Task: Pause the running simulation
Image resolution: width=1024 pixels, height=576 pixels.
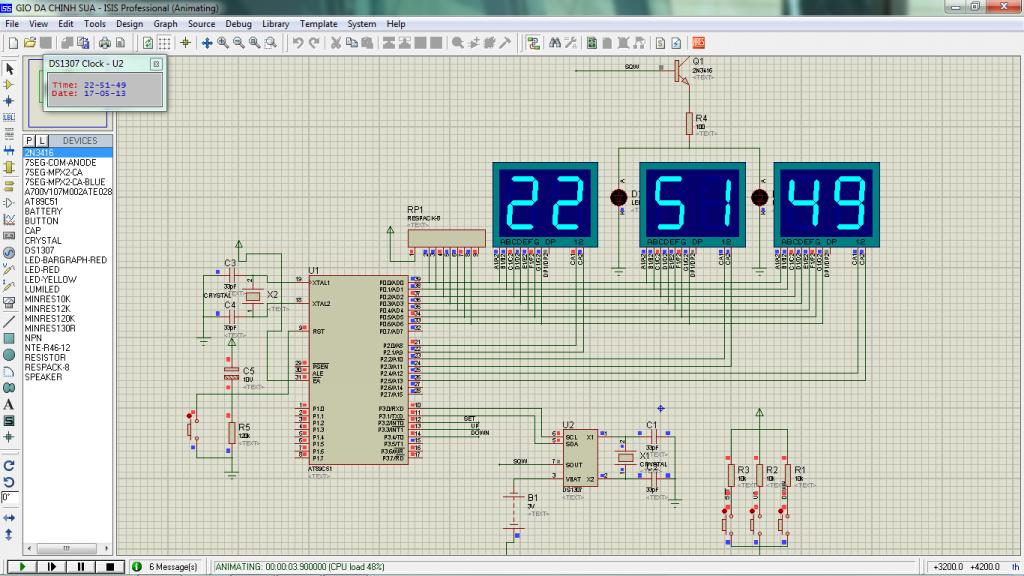Action: tap(81, 567)
